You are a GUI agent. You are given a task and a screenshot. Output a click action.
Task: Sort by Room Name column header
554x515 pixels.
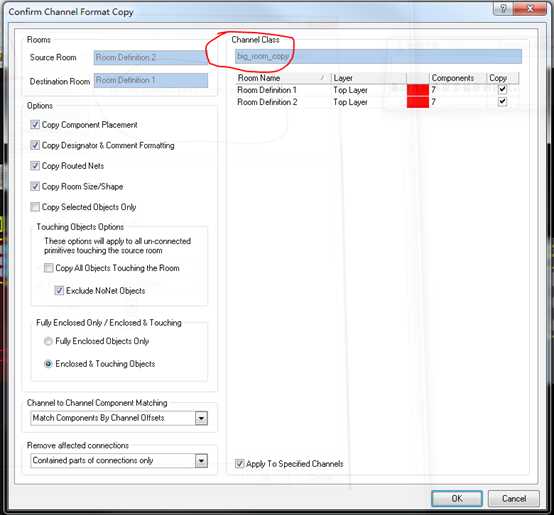point(283,78)
